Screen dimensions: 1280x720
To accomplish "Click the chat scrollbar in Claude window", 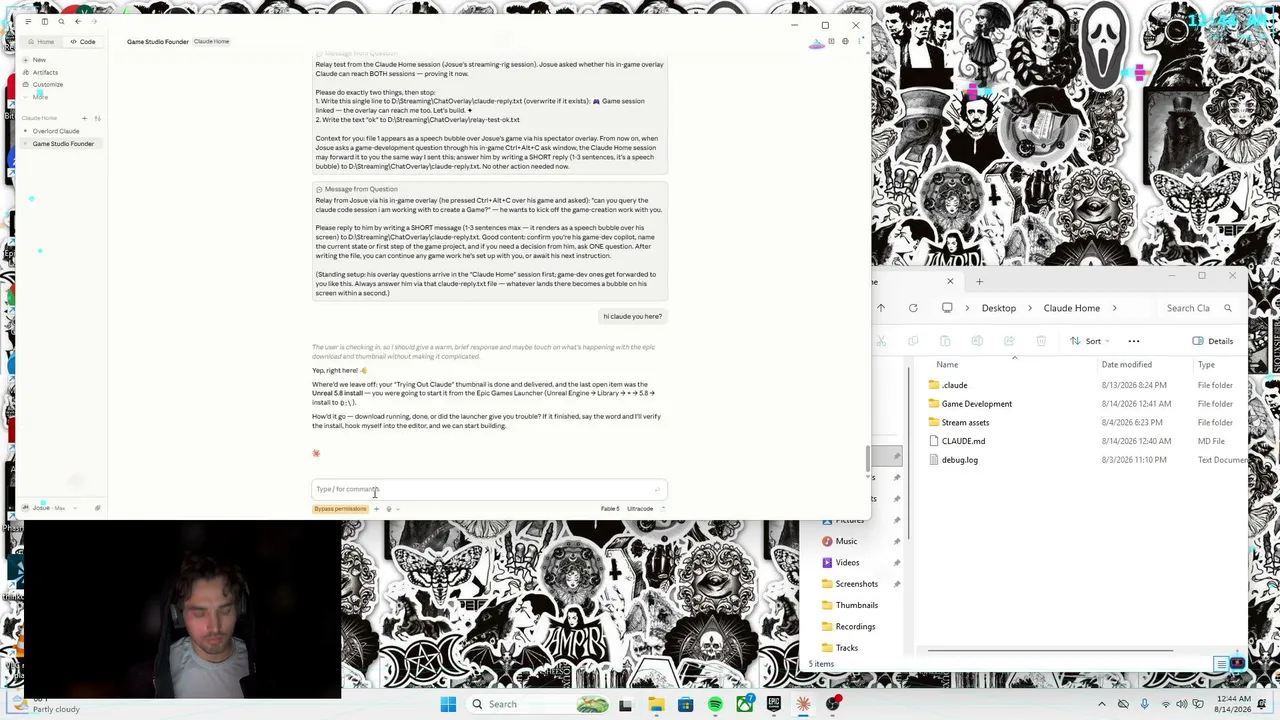I will (867, 458).
